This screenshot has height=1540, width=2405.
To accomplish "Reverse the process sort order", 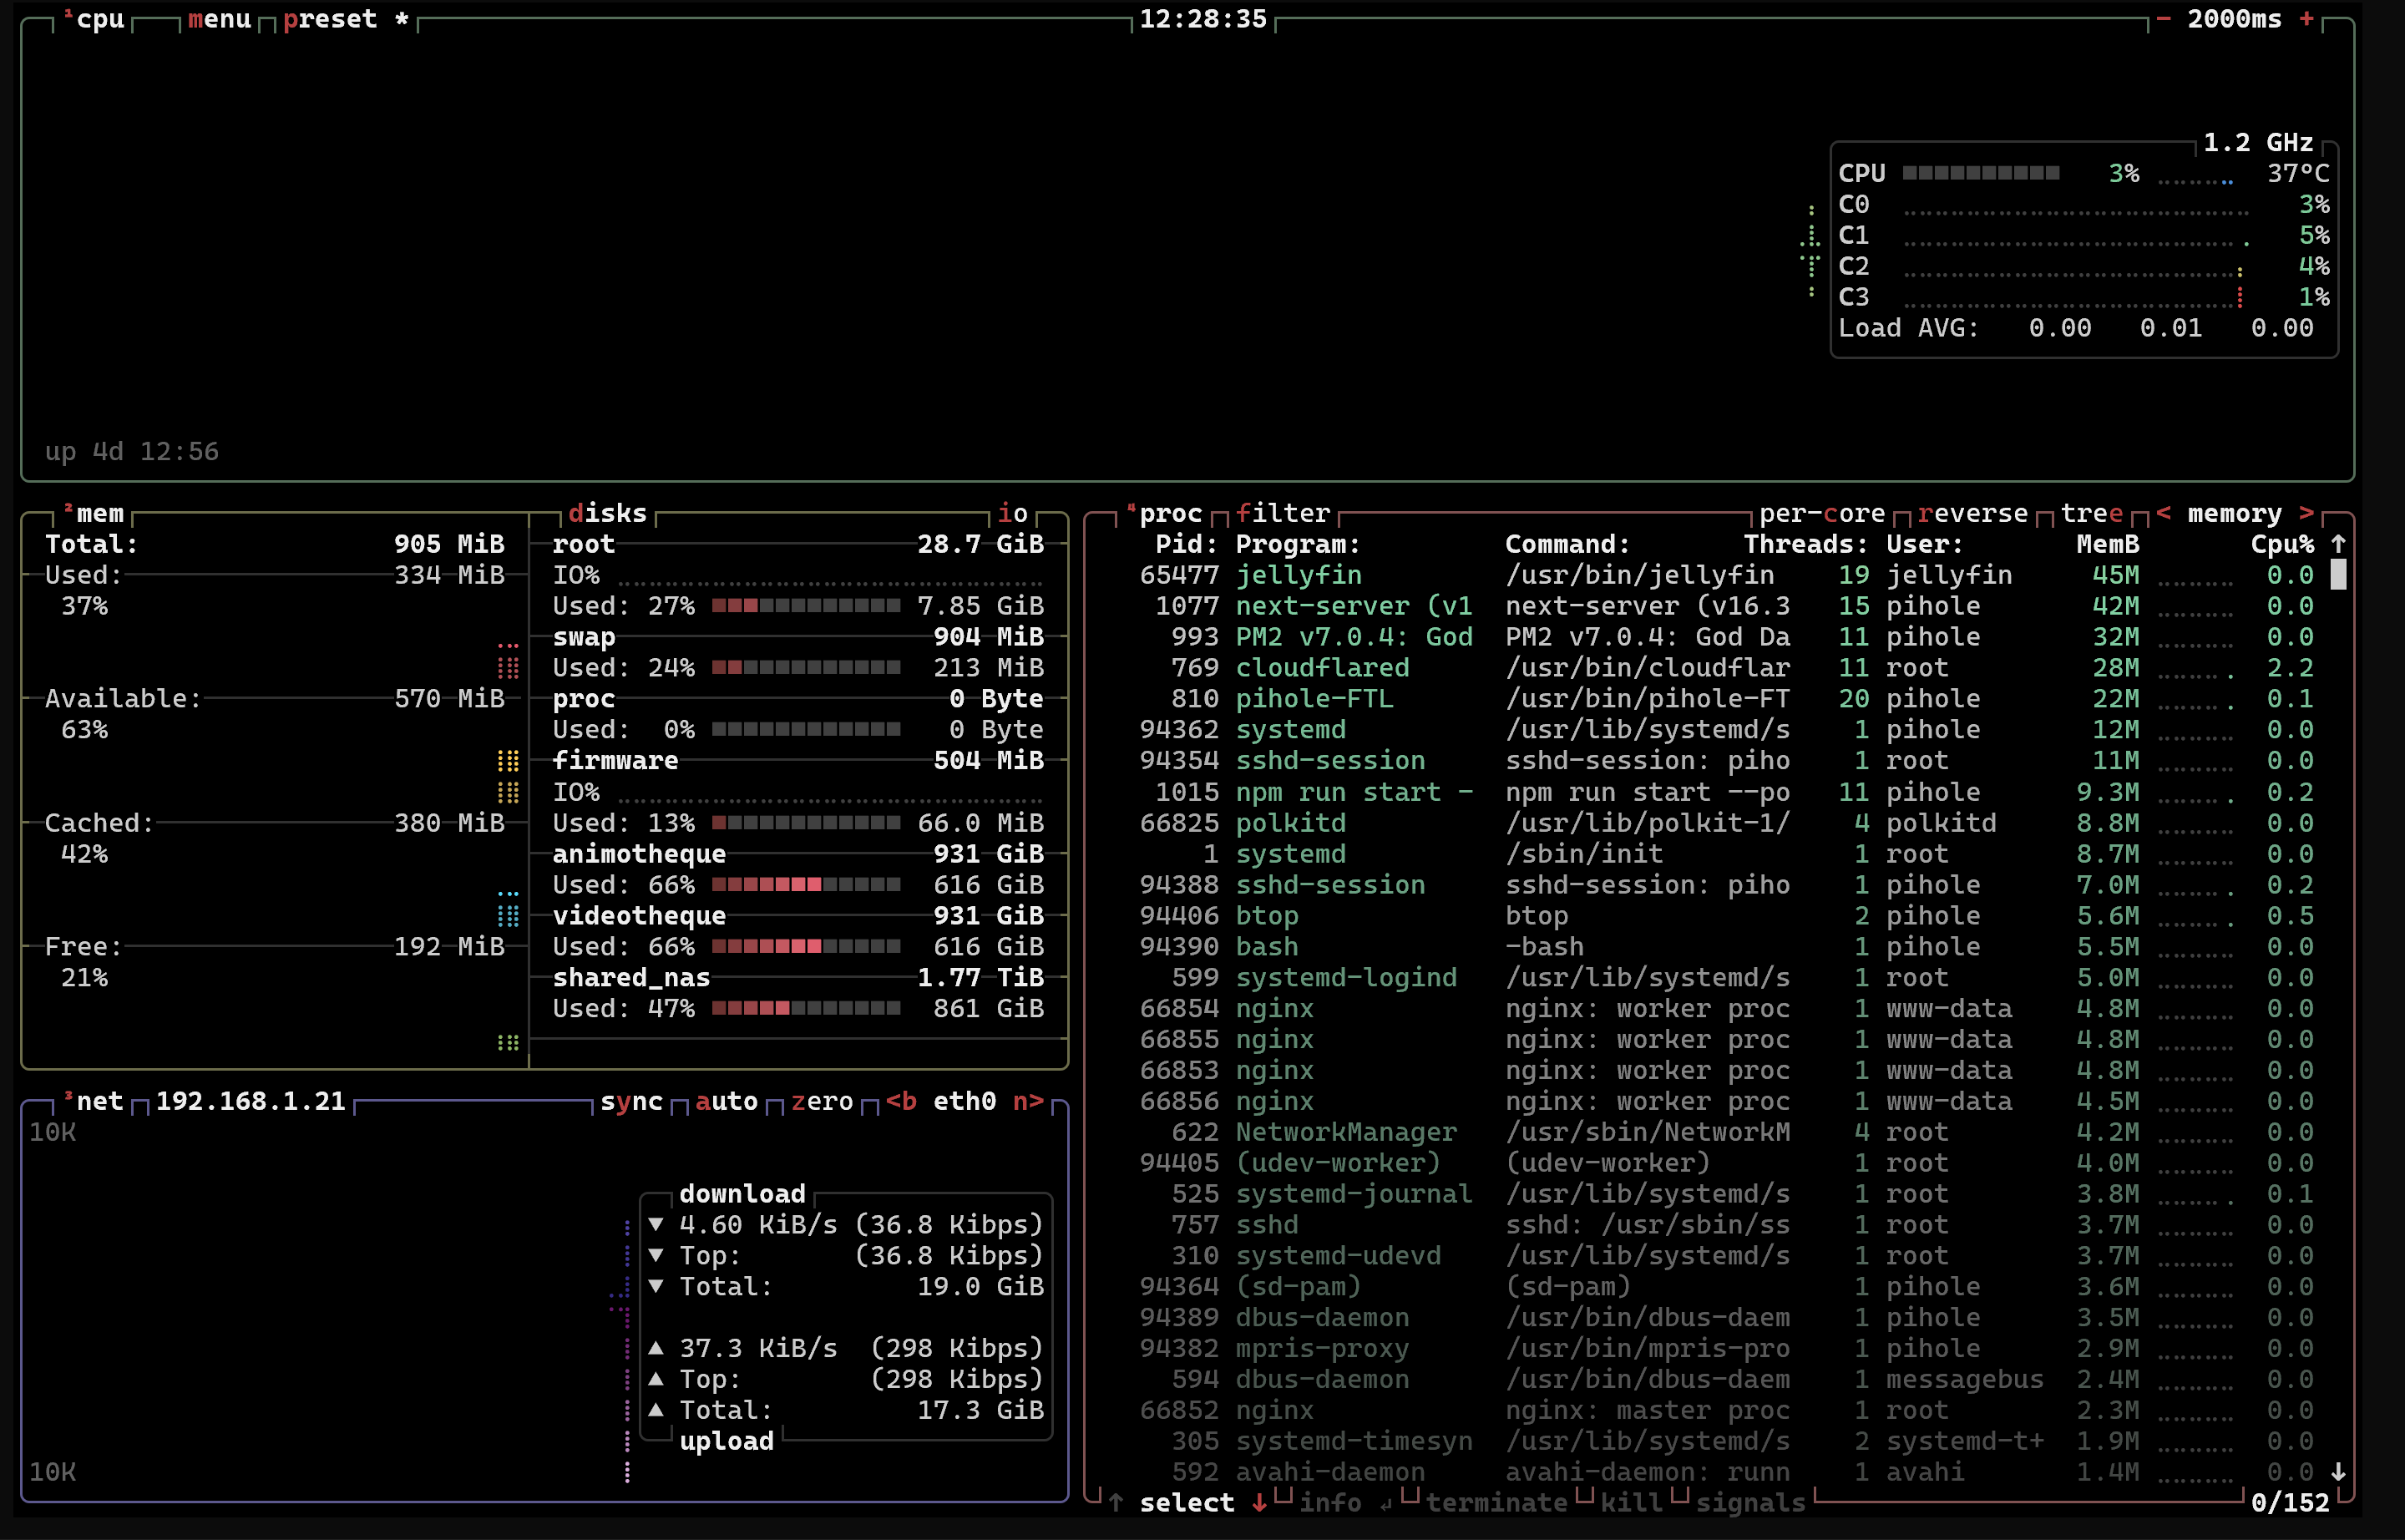I will pyautogui.click(x=1973, y=513).
